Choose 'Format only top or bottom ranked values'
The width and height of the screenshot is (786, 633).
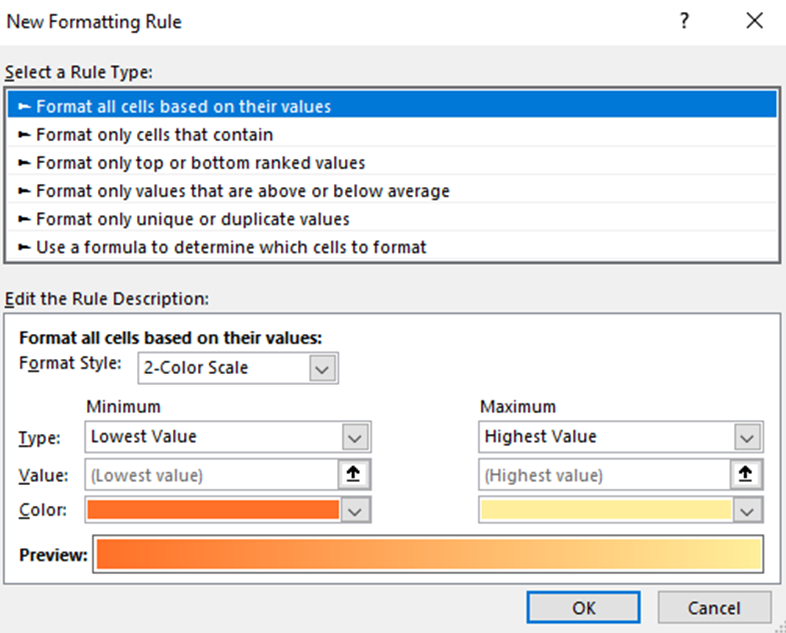(x=200, y=162)
